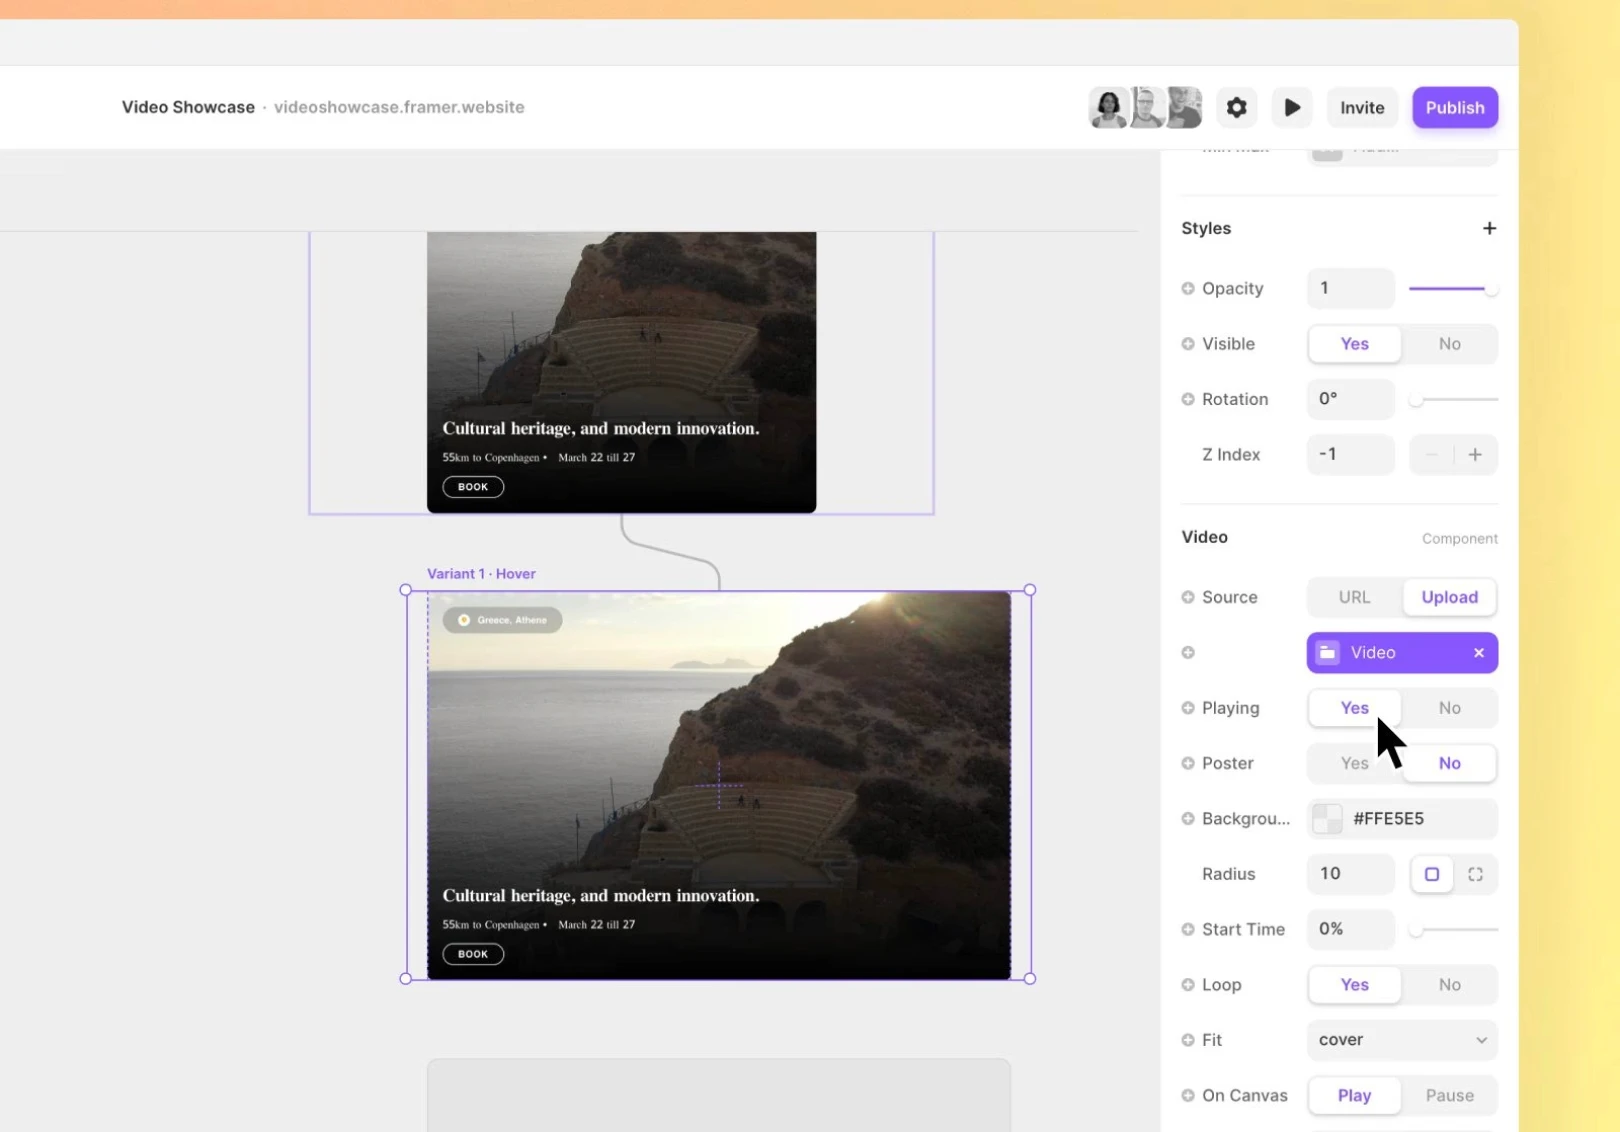Click the variable dot beside Visible
This screenshot has height=1132, width=1620.
coord(1188,344)
